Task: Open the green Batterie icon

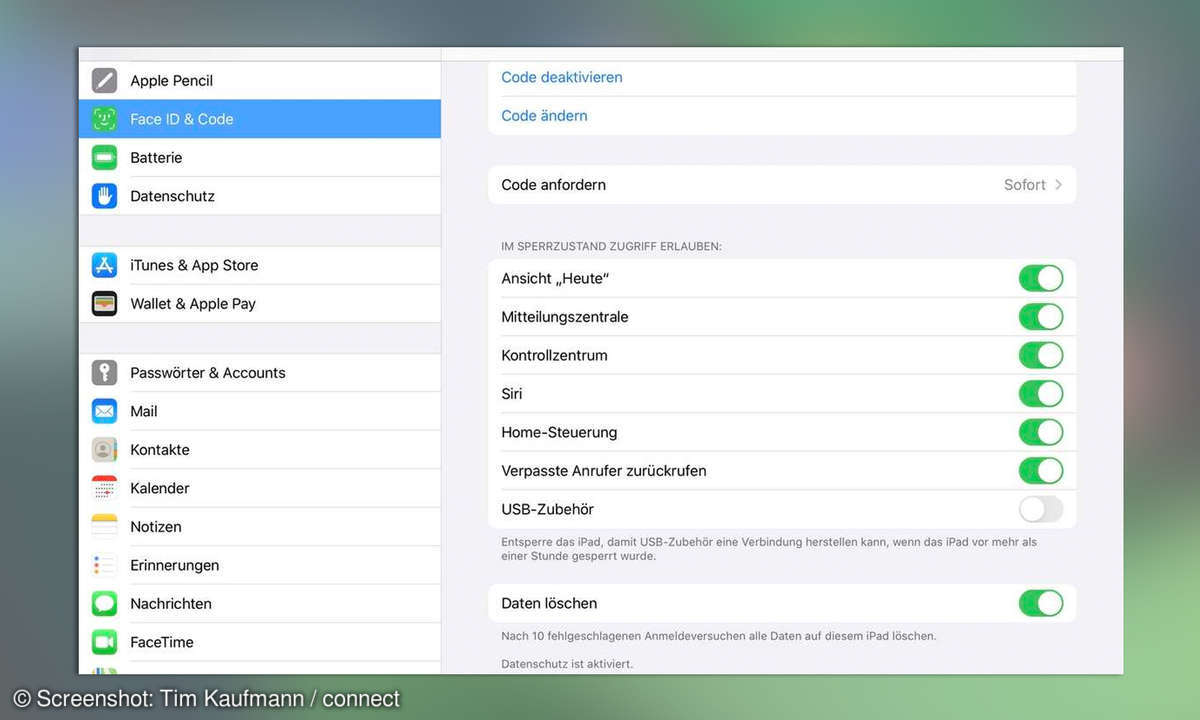Action: [x=105, y=157]
